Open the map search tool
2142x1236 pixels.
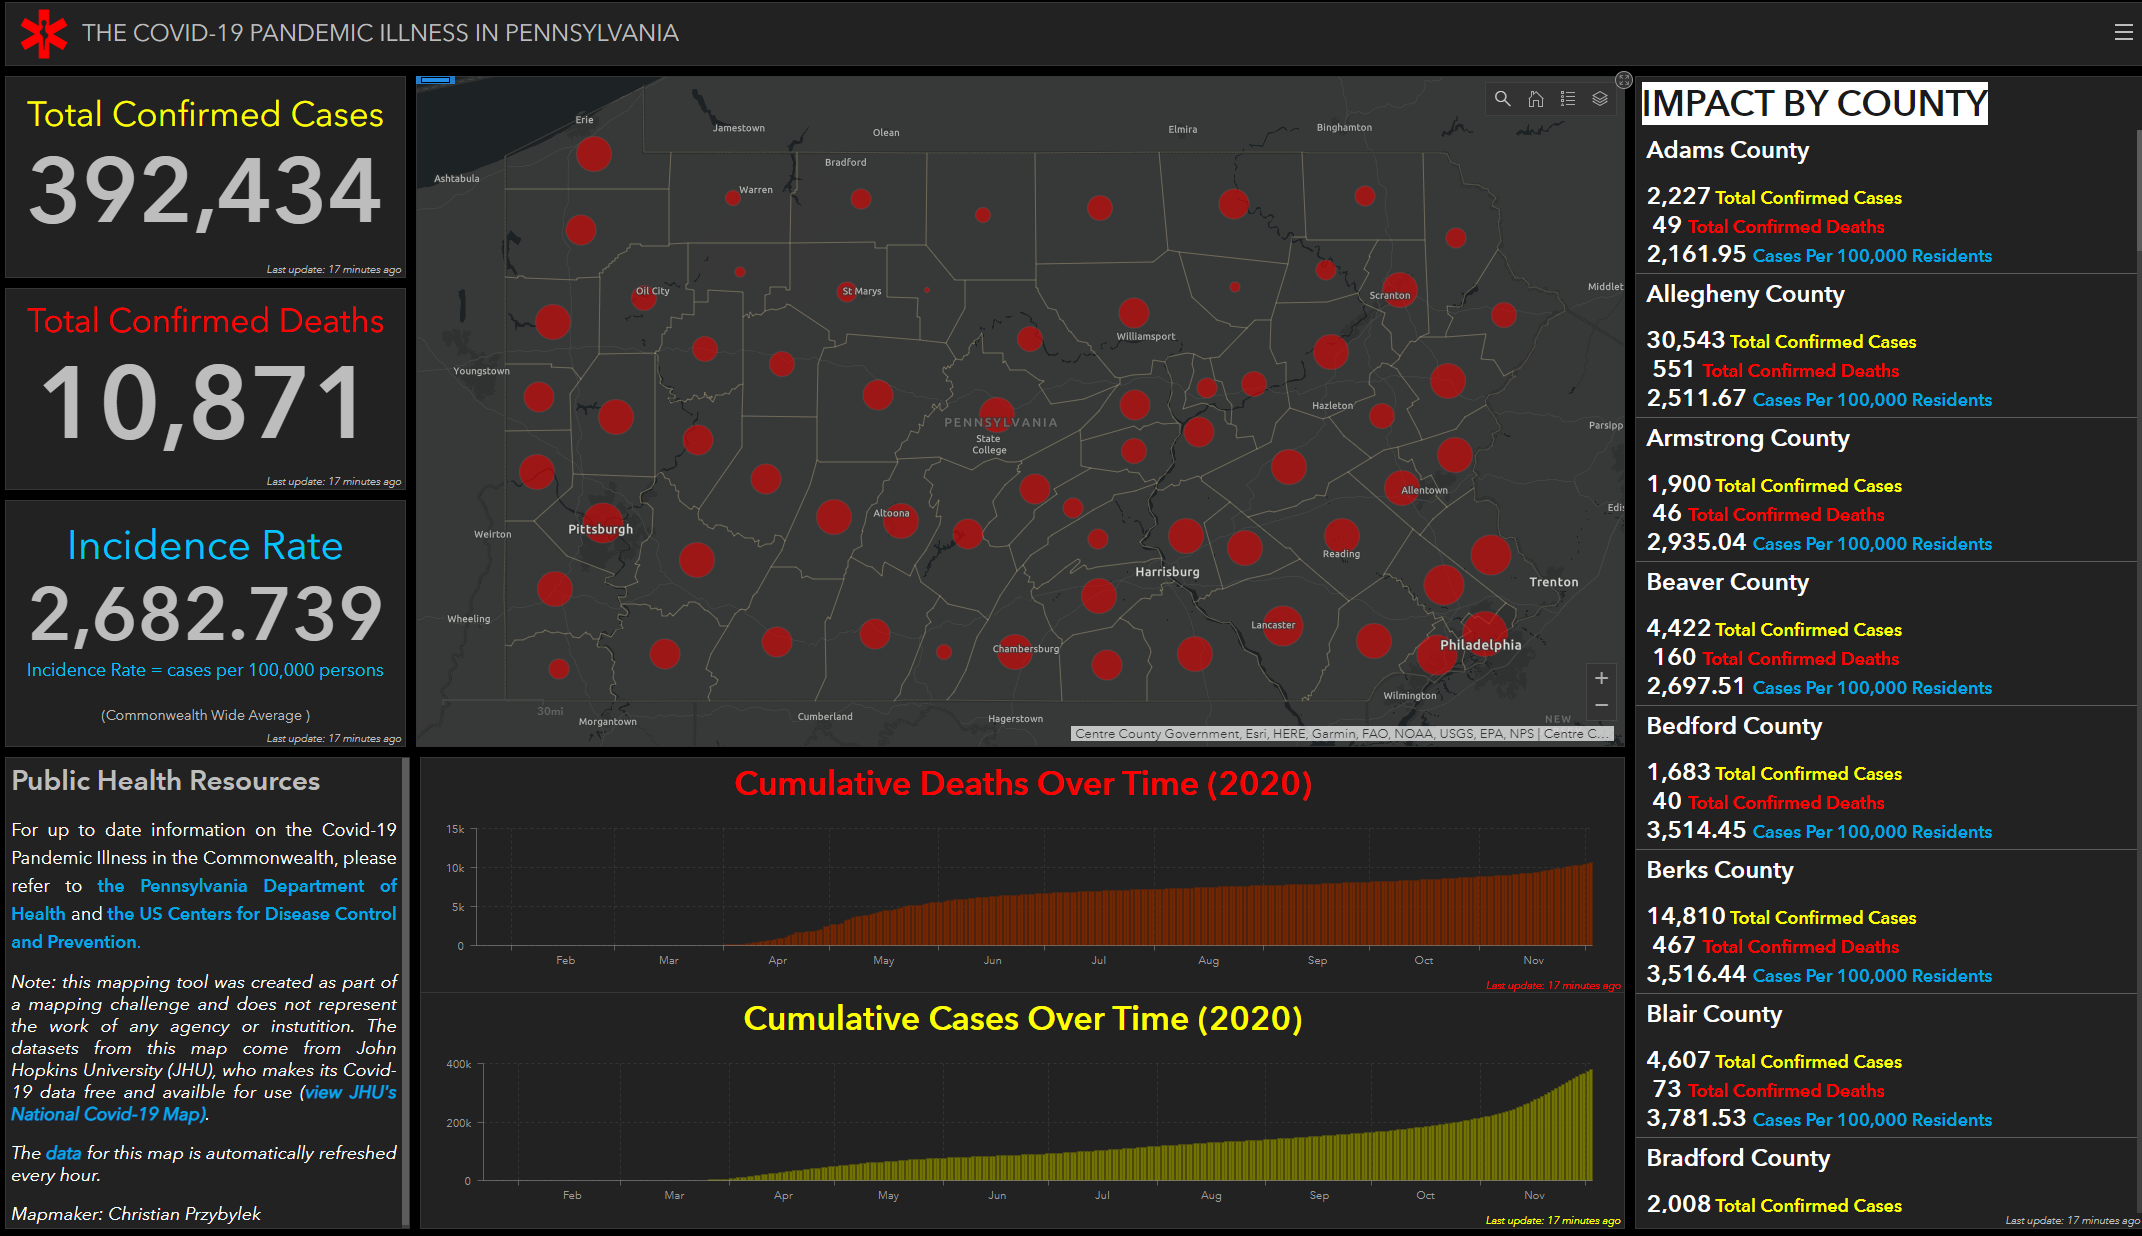1502,99
